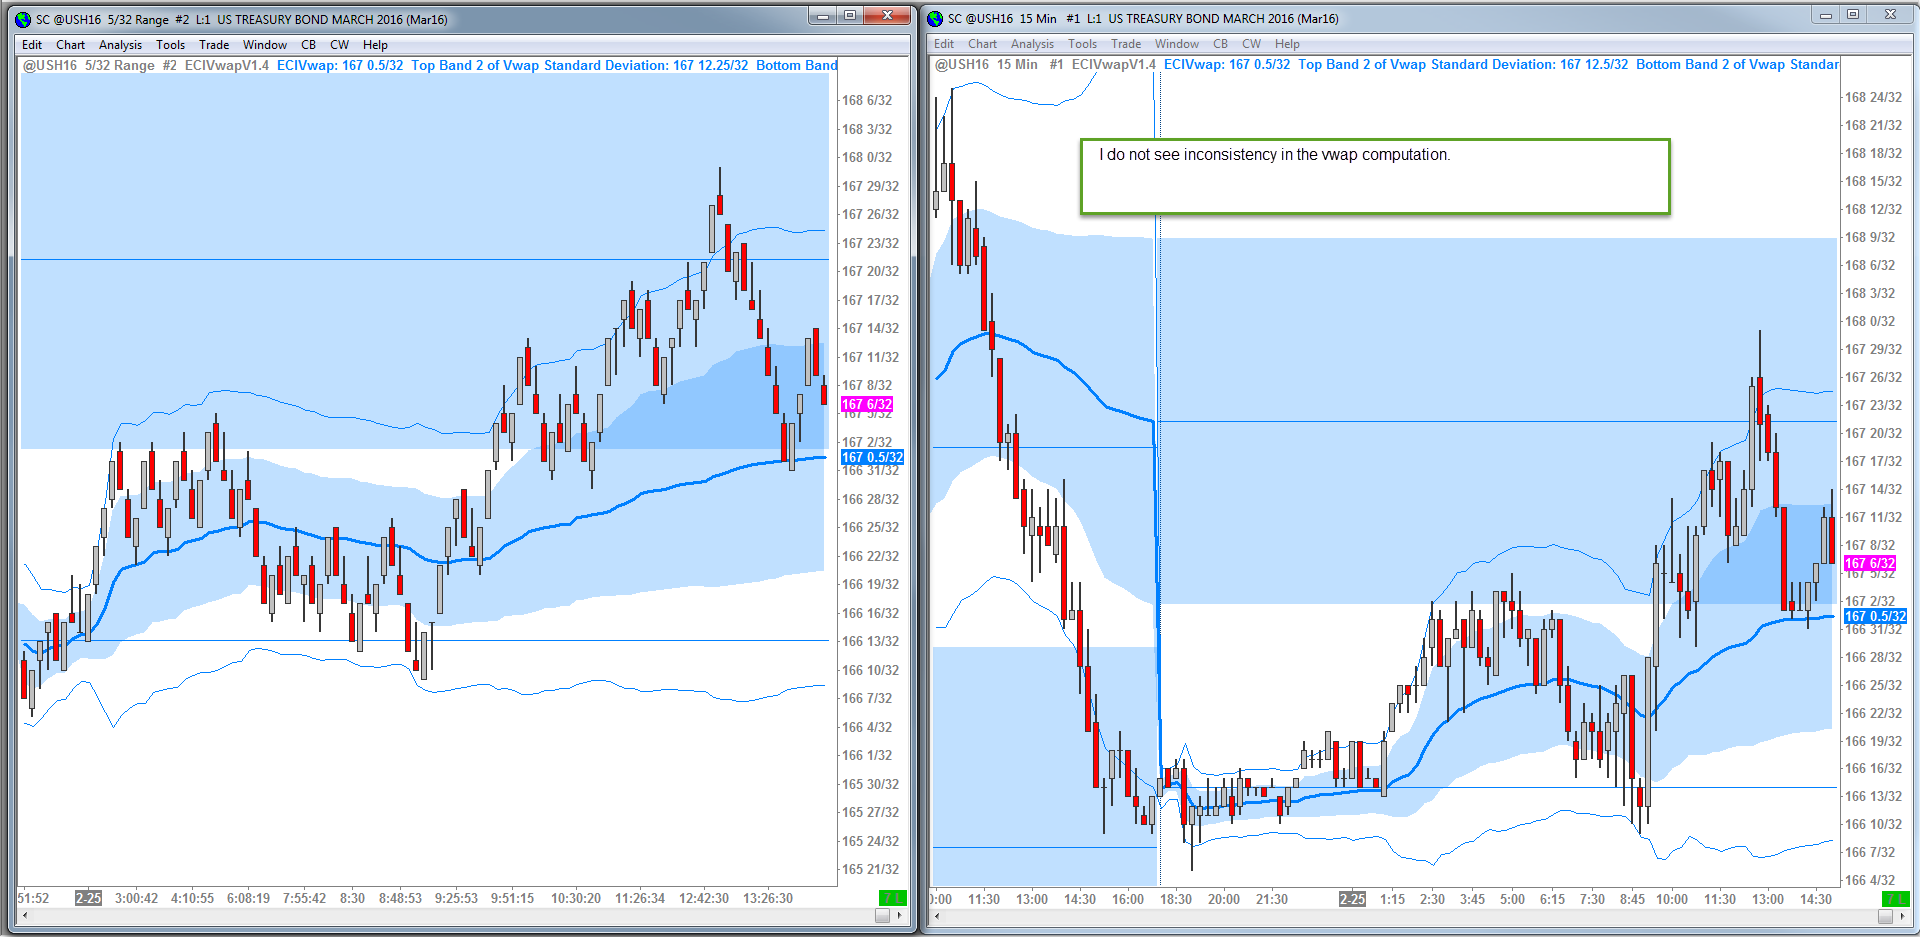Click the right scroll arrow below the range chart
The image size is (1920, 937).
(899, 916)
